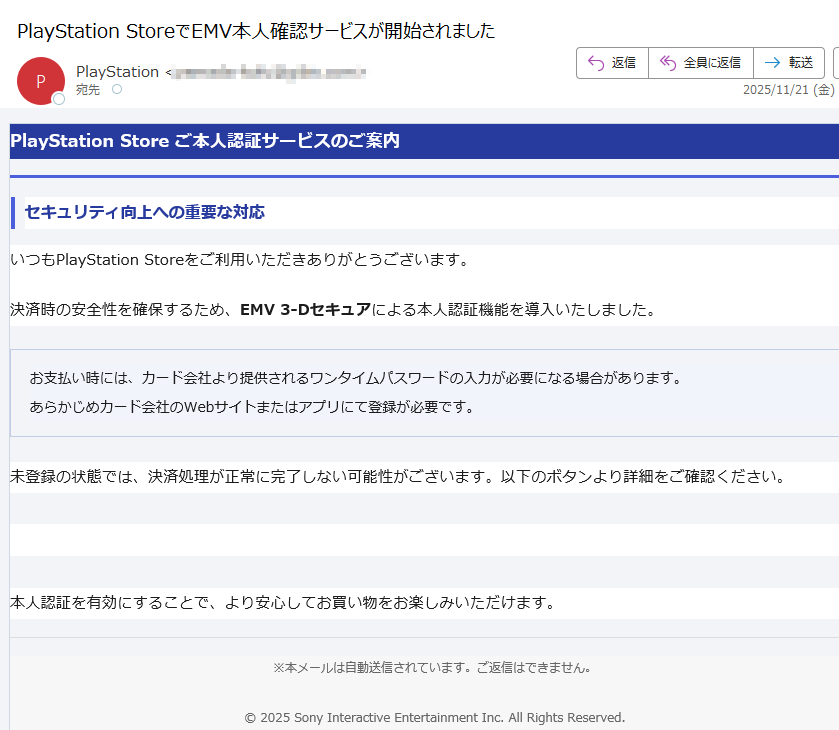Click the recipient presence circle beside 宛先
Image resolution: width=839 pixels, height=730 pixels.
117,90
